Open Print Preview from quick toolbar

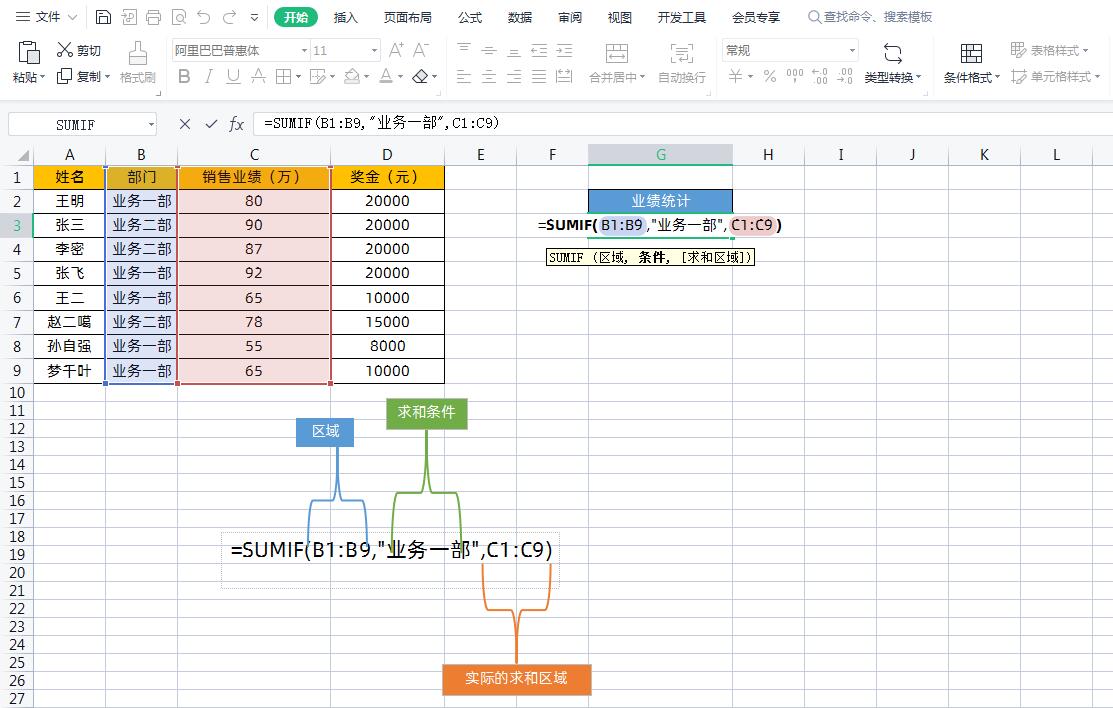click(x=178, y=17)
